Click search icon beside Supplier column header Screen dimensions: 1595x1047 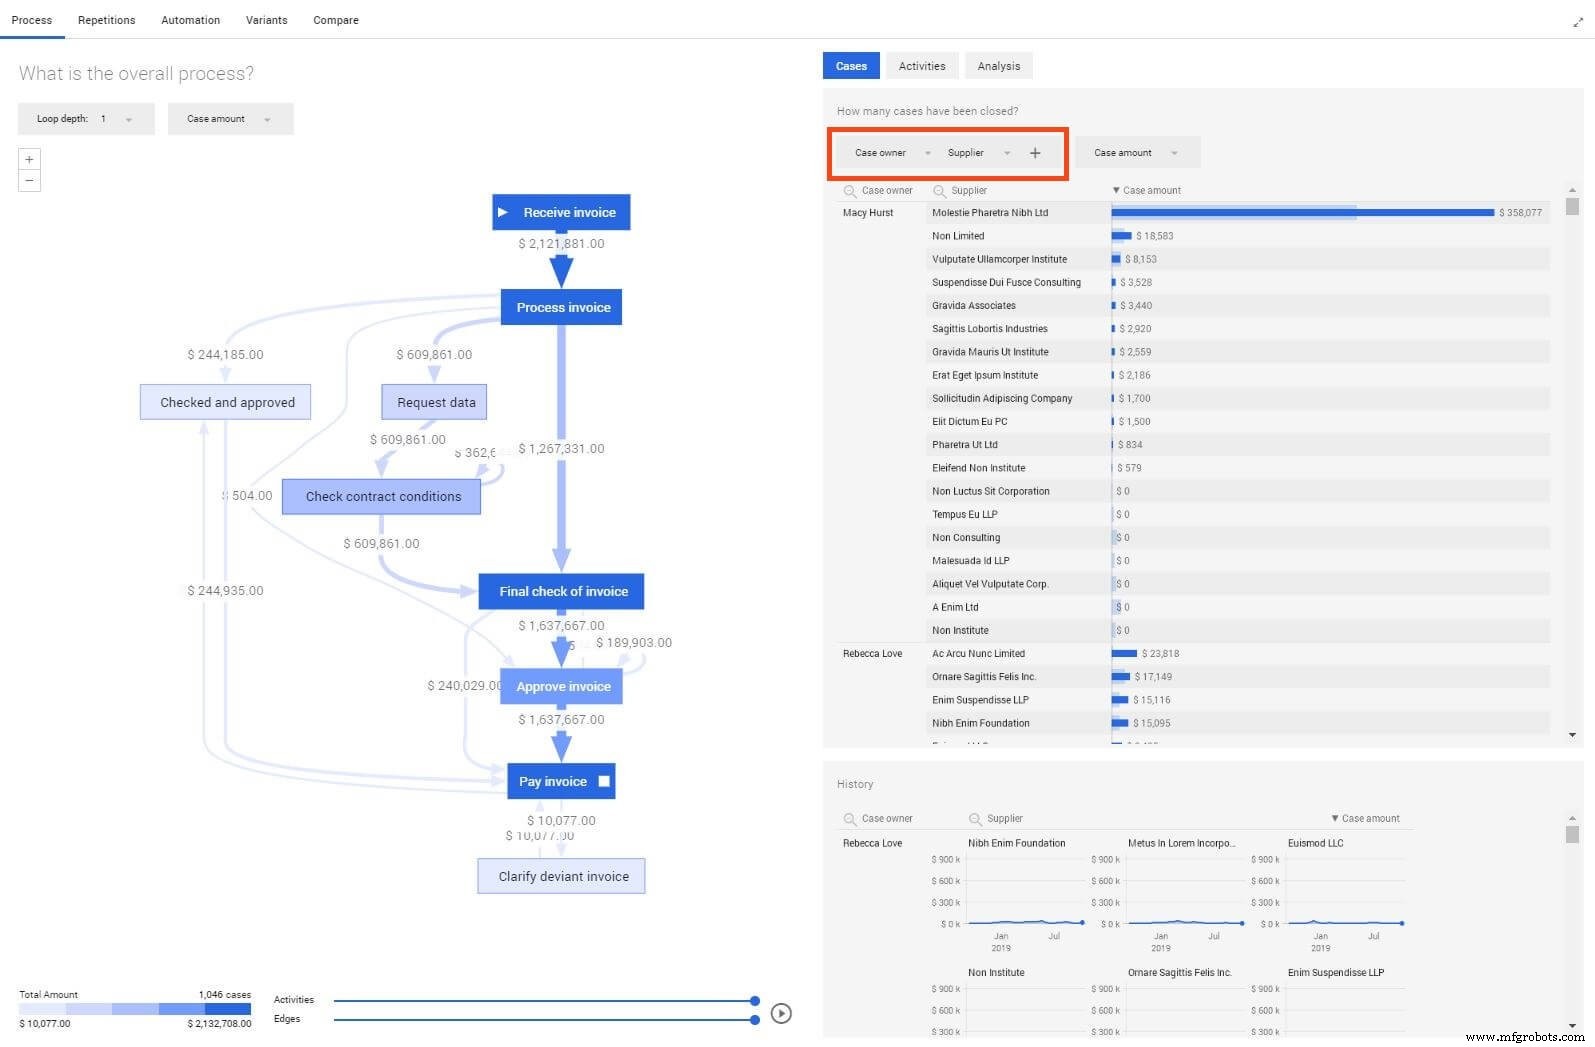[939, 191]
